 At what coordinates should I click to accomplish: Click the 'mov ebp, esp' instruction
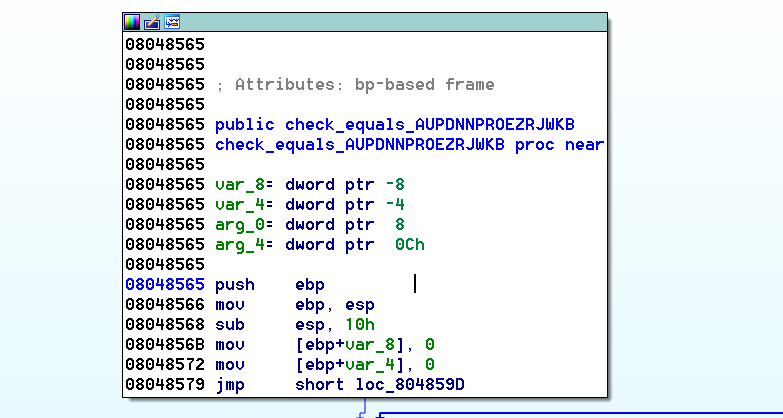click(x=295, y=305)
